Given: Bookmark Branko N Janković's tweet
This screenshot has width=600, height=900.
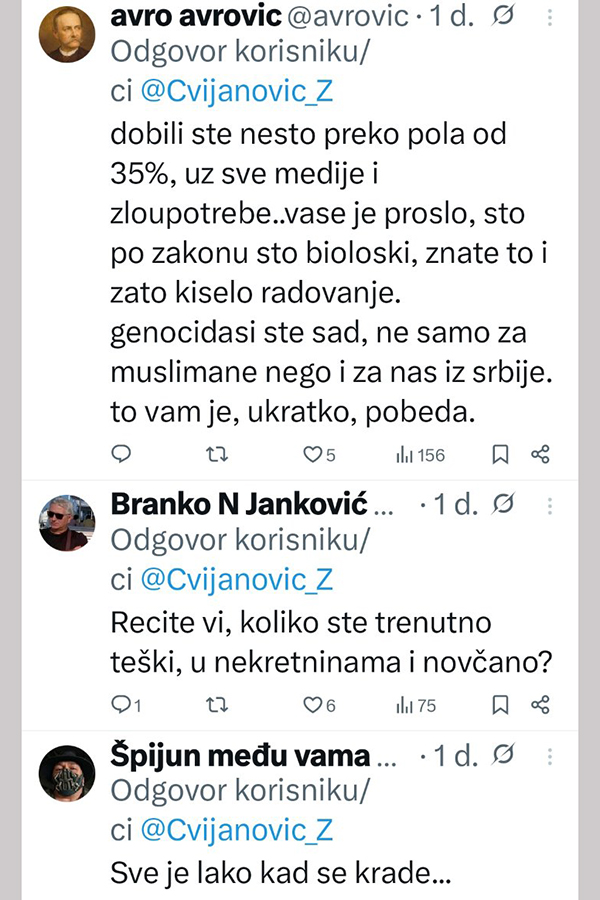Looking at the screenshot, I should pos(501,705).
